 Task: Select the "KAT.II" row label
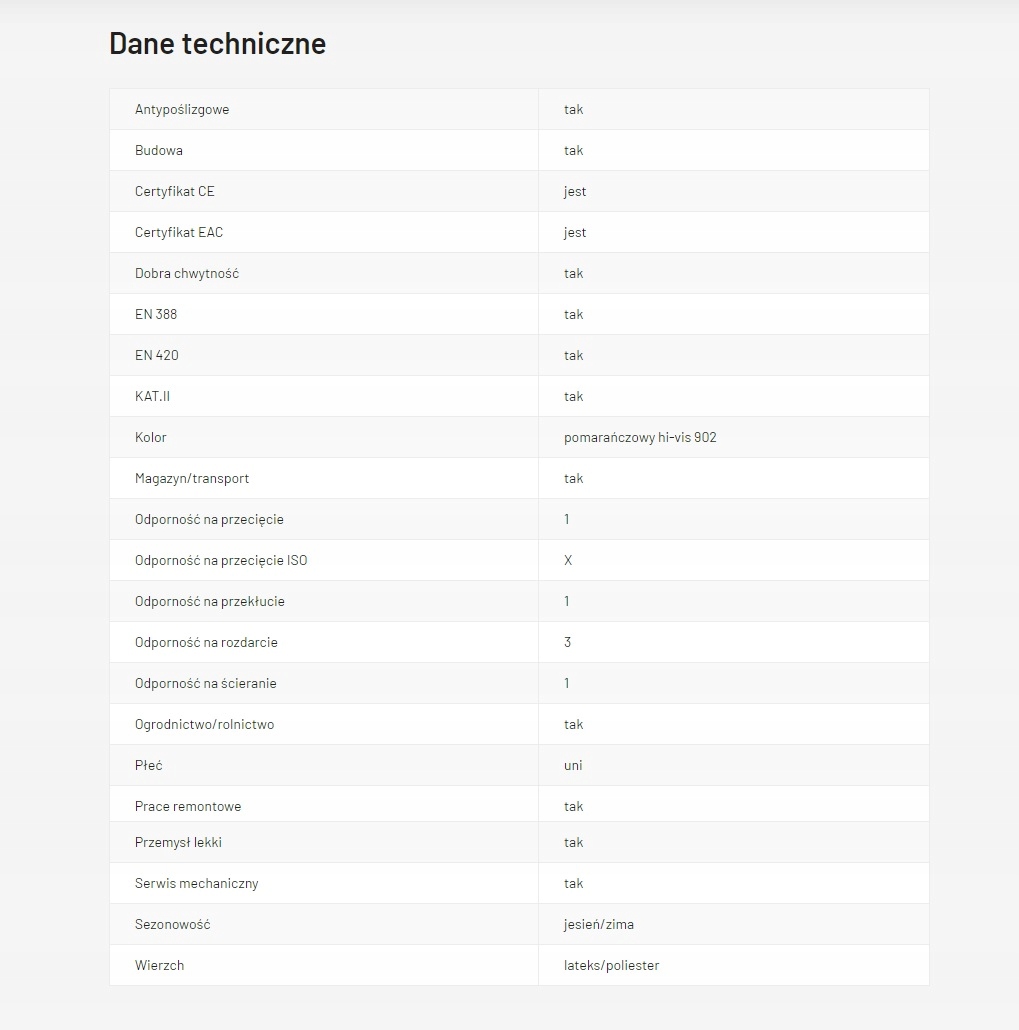point(152,396)
